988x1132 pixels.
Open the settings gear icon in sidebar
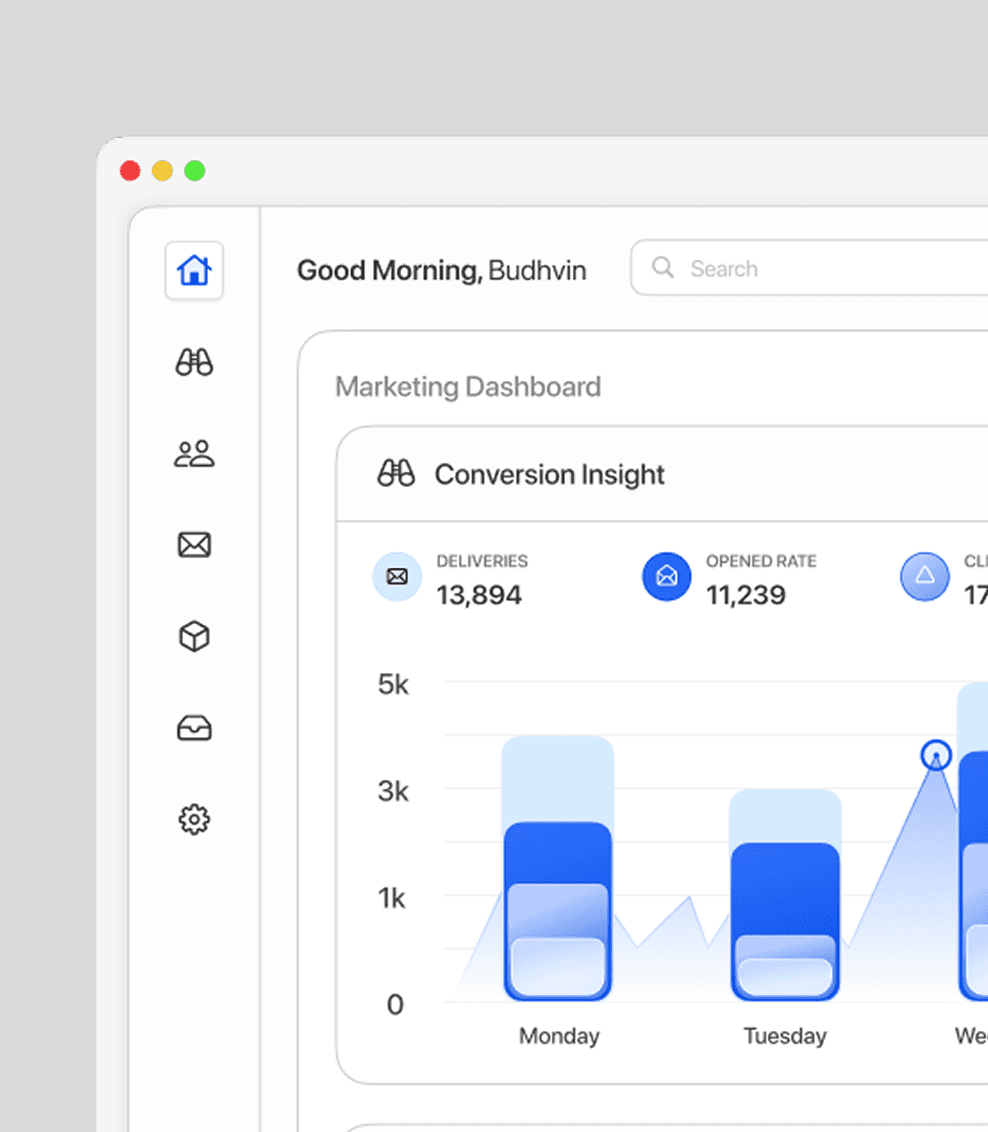click(194, 819)
